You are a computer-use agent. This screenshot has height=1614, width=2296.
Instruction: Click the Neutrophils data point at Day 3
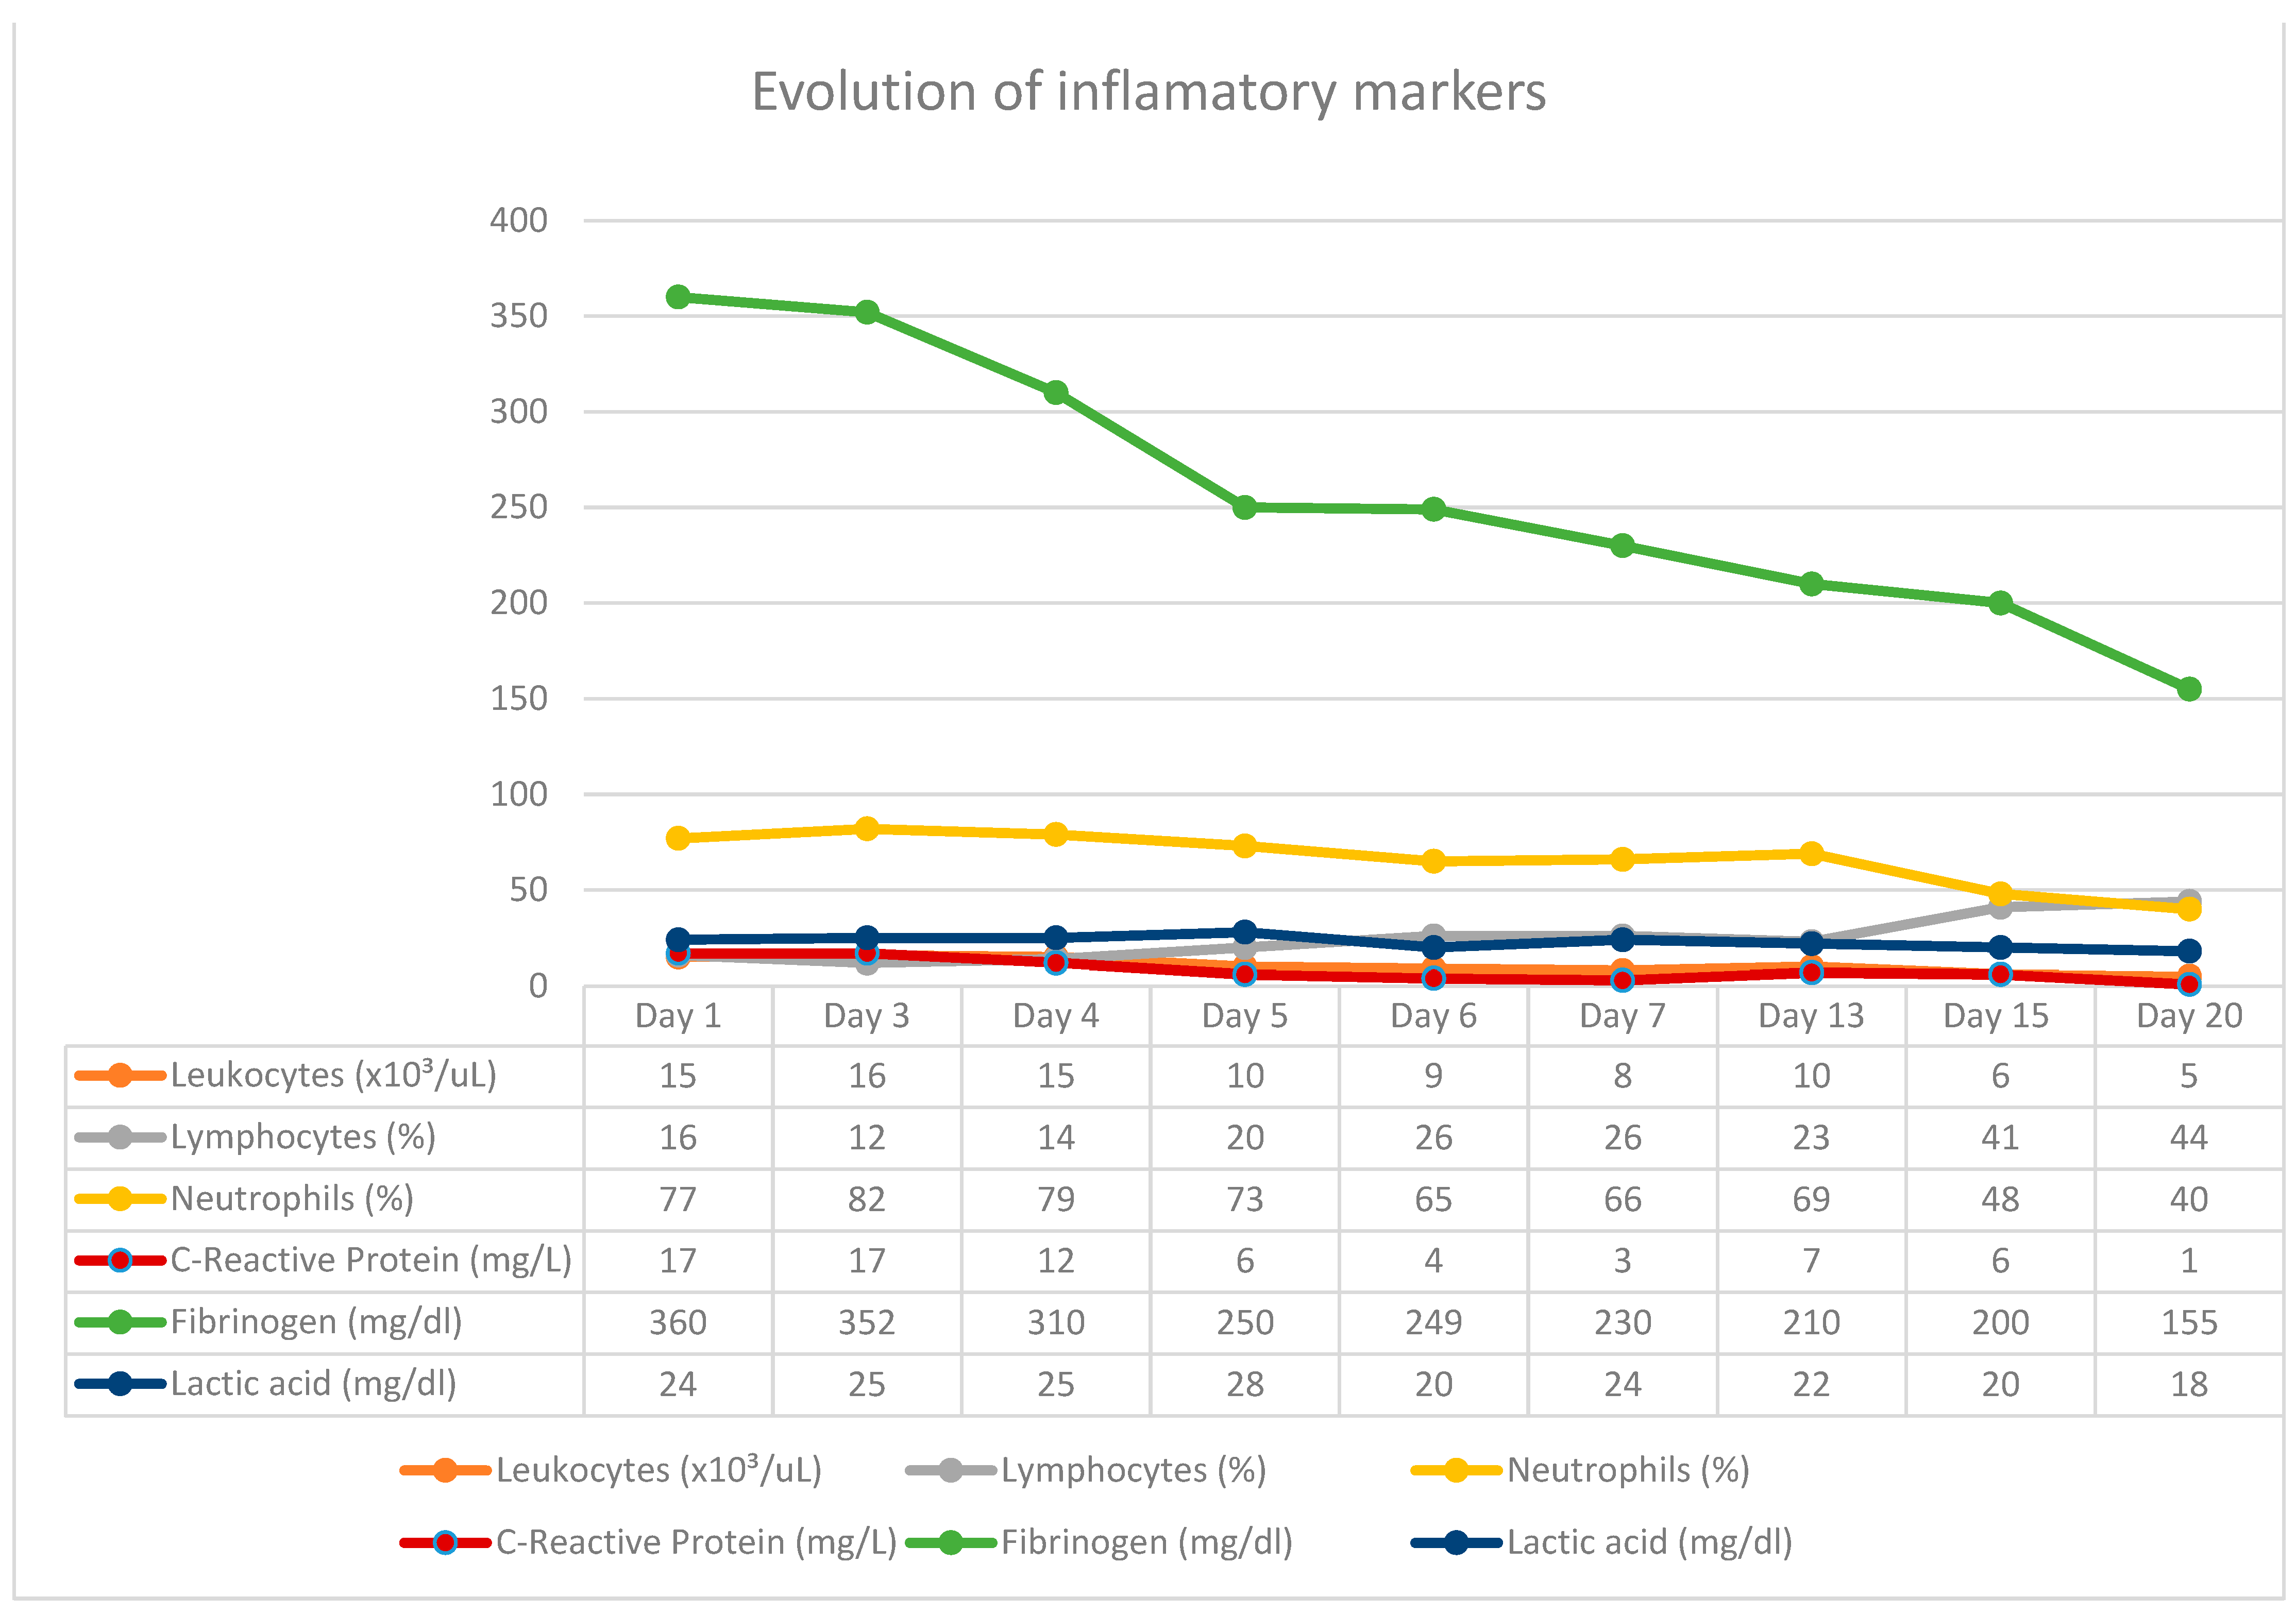pos(867,828)
